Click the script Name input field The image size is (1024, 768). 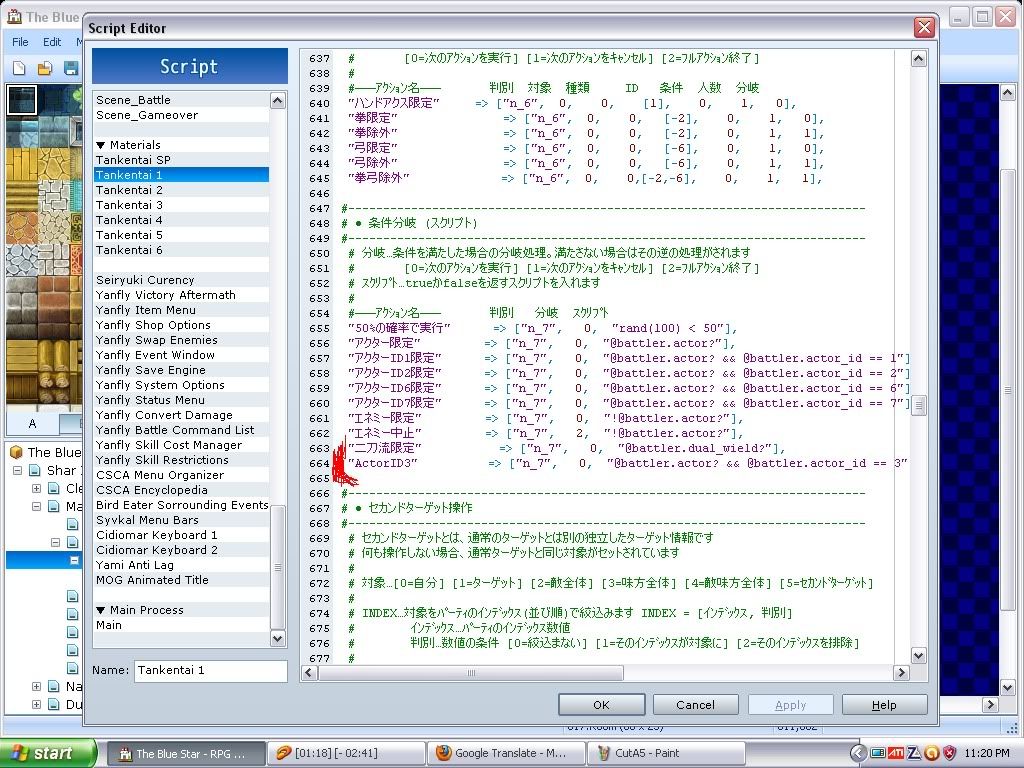coord(210,670)
